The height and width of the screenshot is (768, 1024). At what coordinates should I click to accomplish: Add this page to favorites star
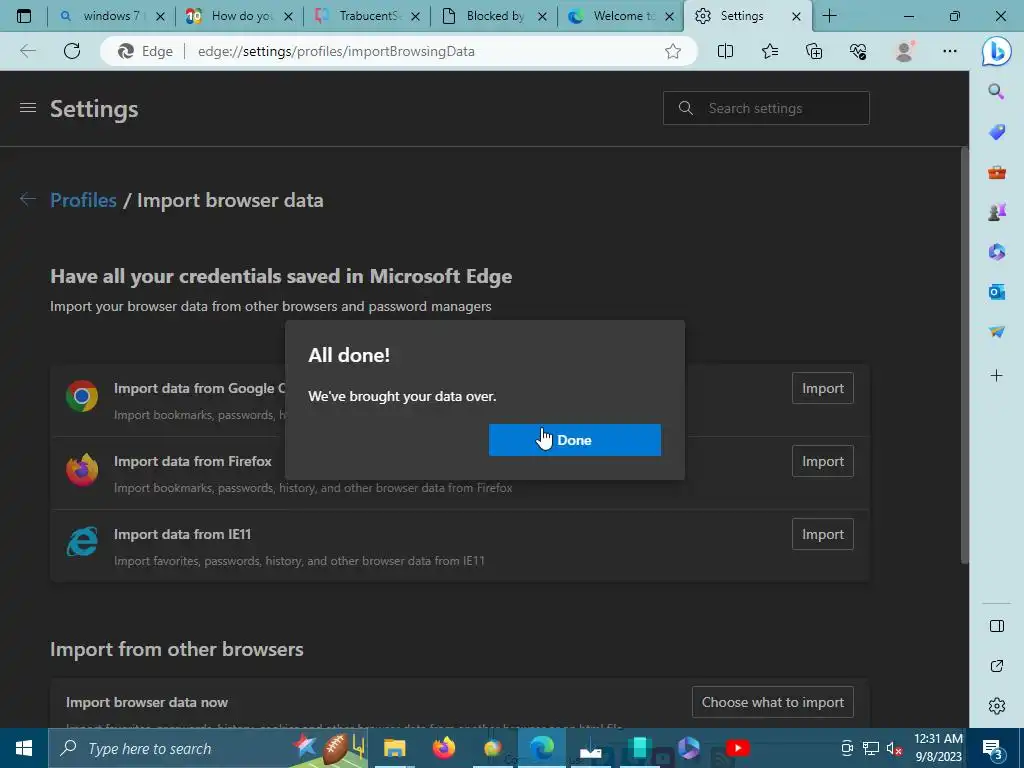coord(673,51)
